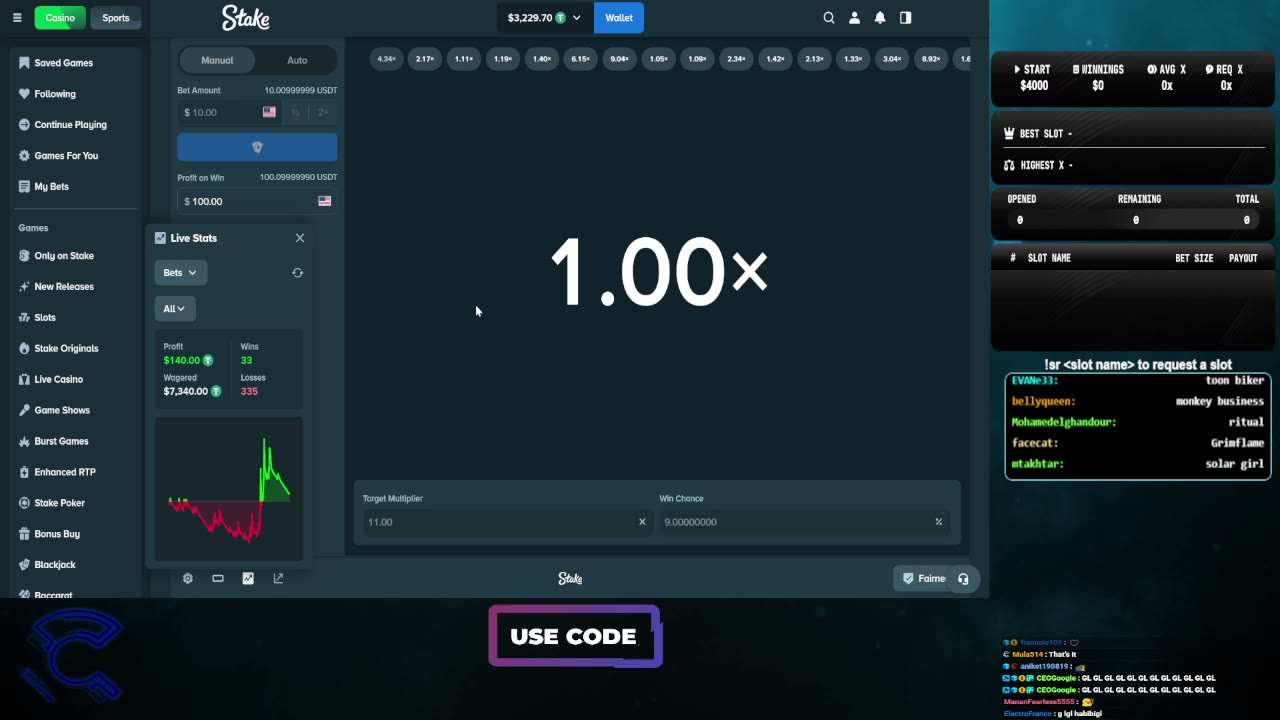Image resolution: width=1280 pixels, height=720 pixels.
Task: Click the flag icon in Bet Amount field
Action: point(269,113)
